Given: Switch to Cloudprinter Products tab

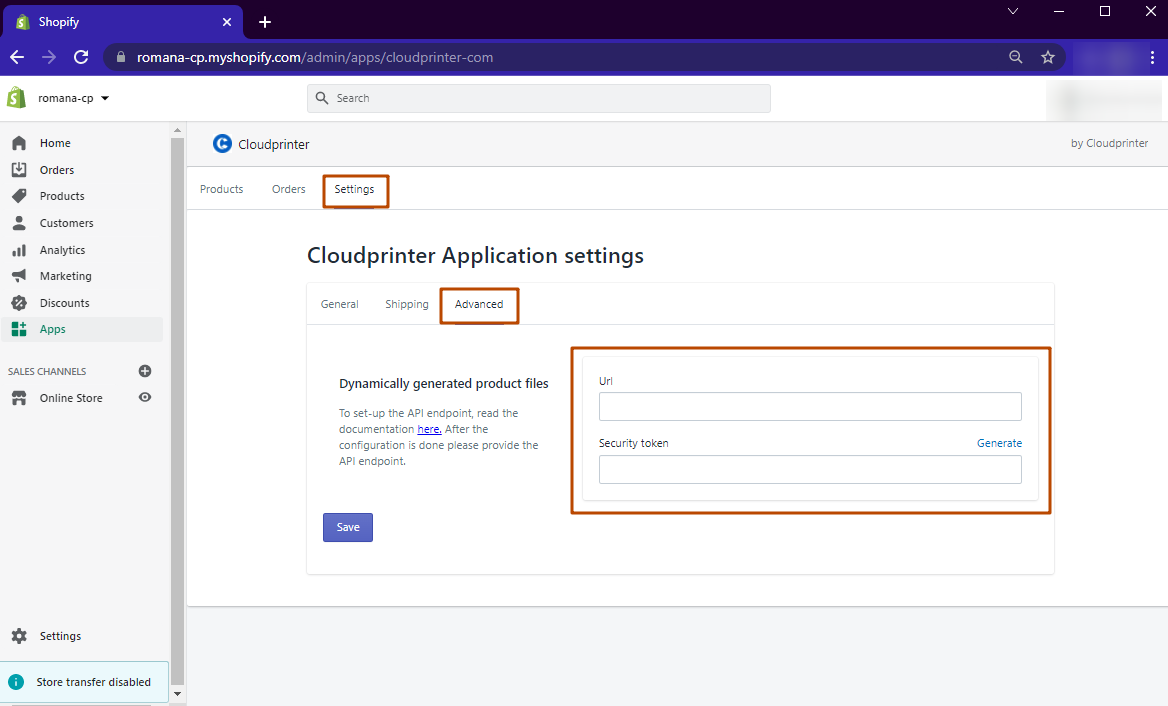Looking at the screenshot, I should coord(221,189).
